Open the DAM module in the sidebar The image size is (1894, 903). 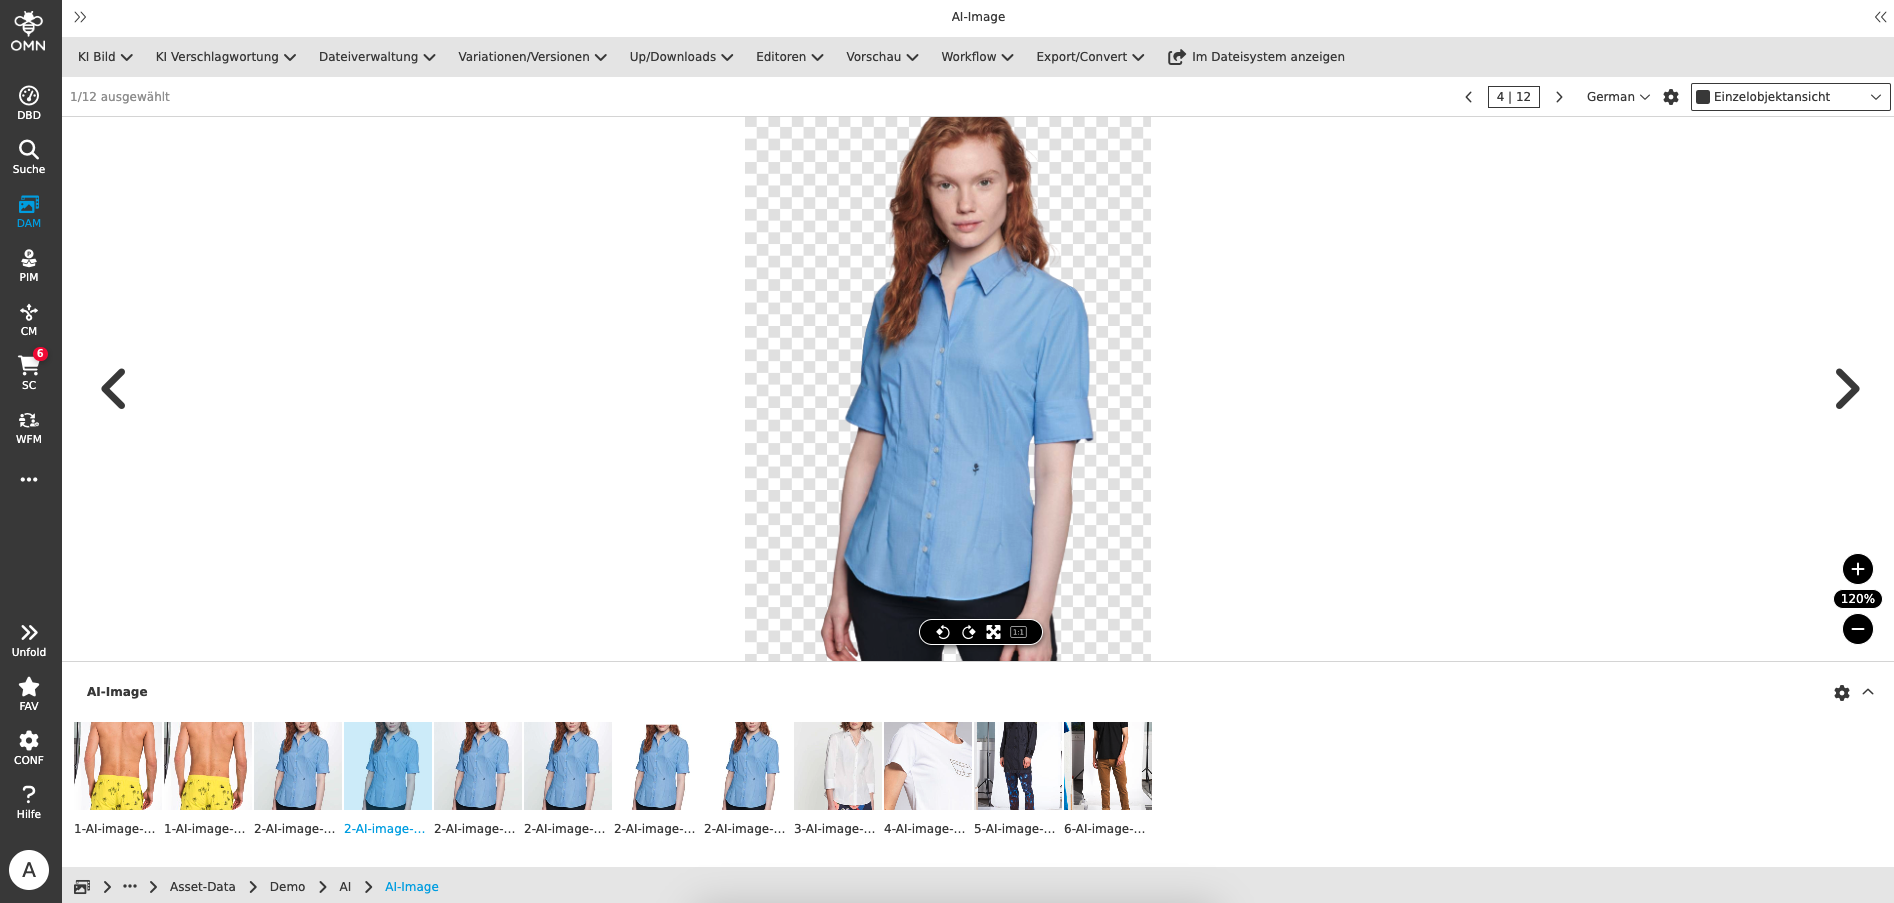(28, 210)
